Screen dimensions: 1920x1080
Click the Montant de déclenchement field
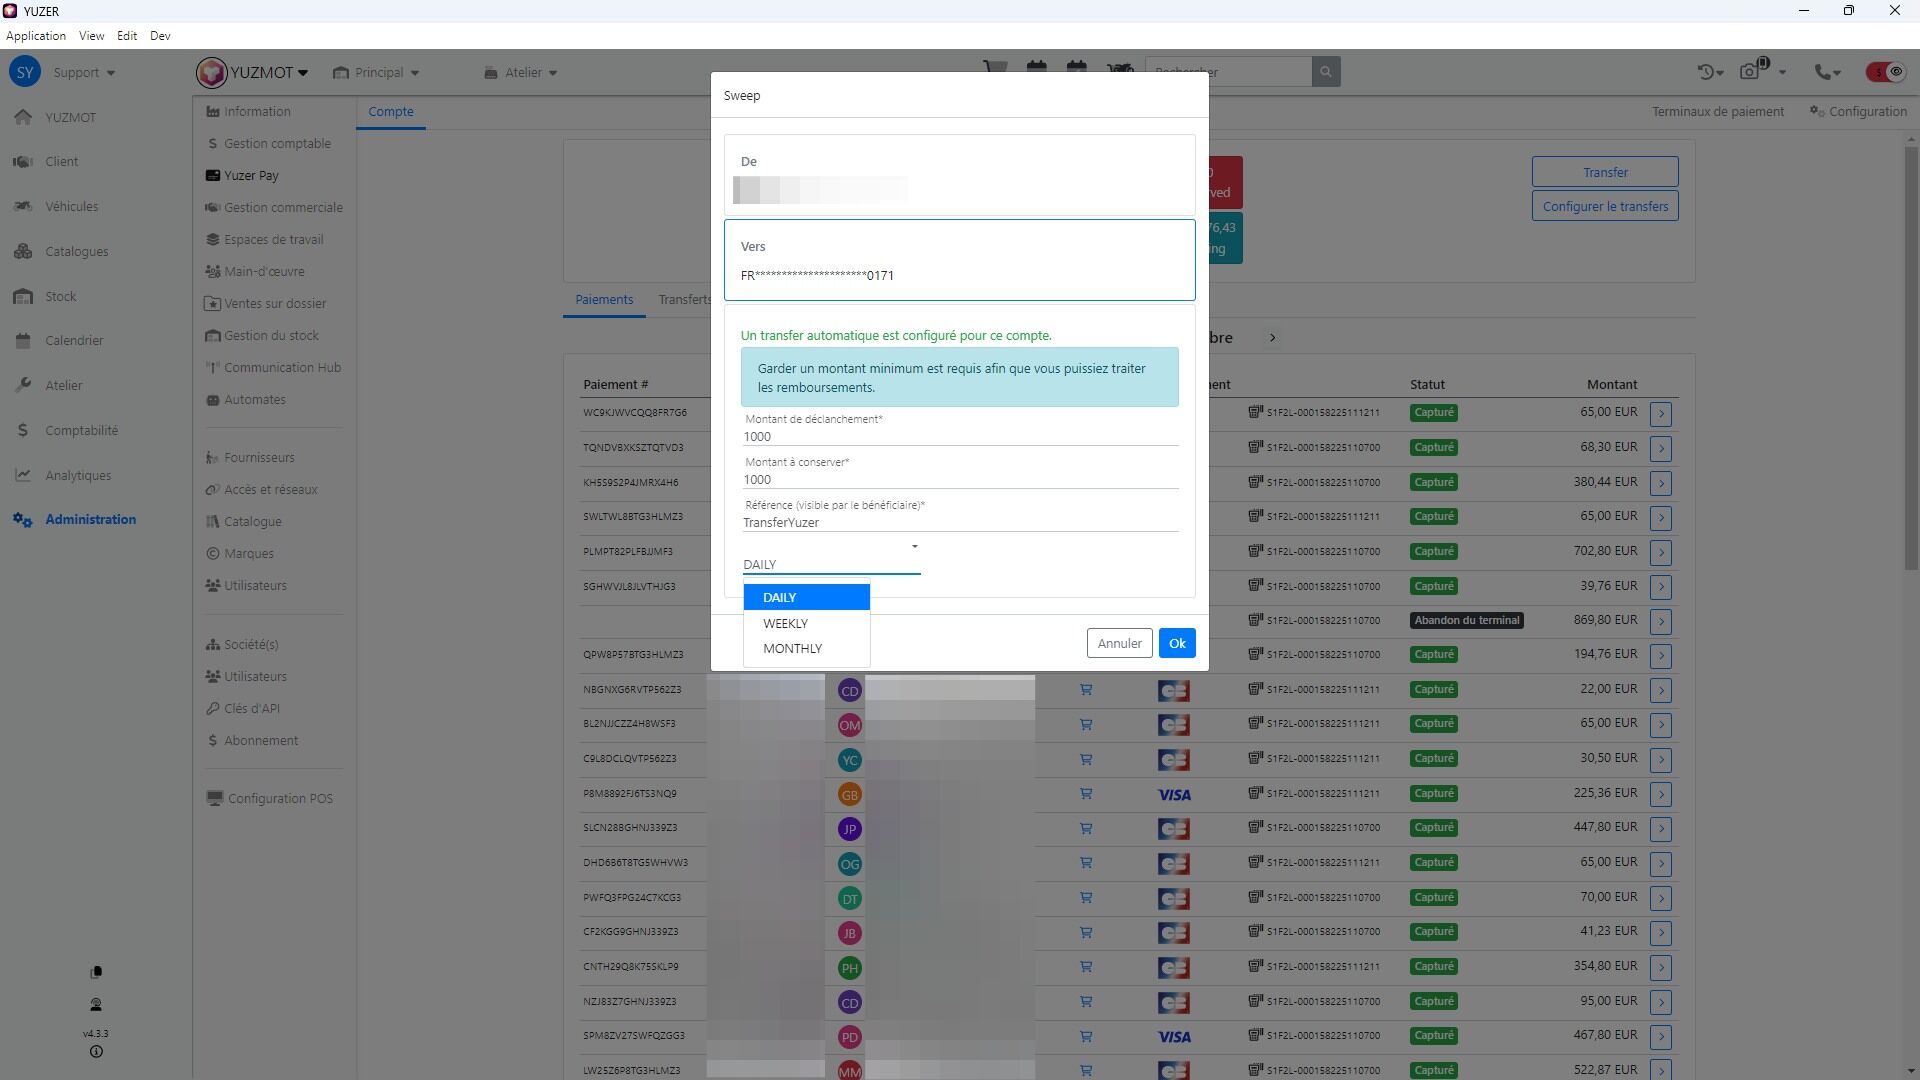(x=959, y=437)
